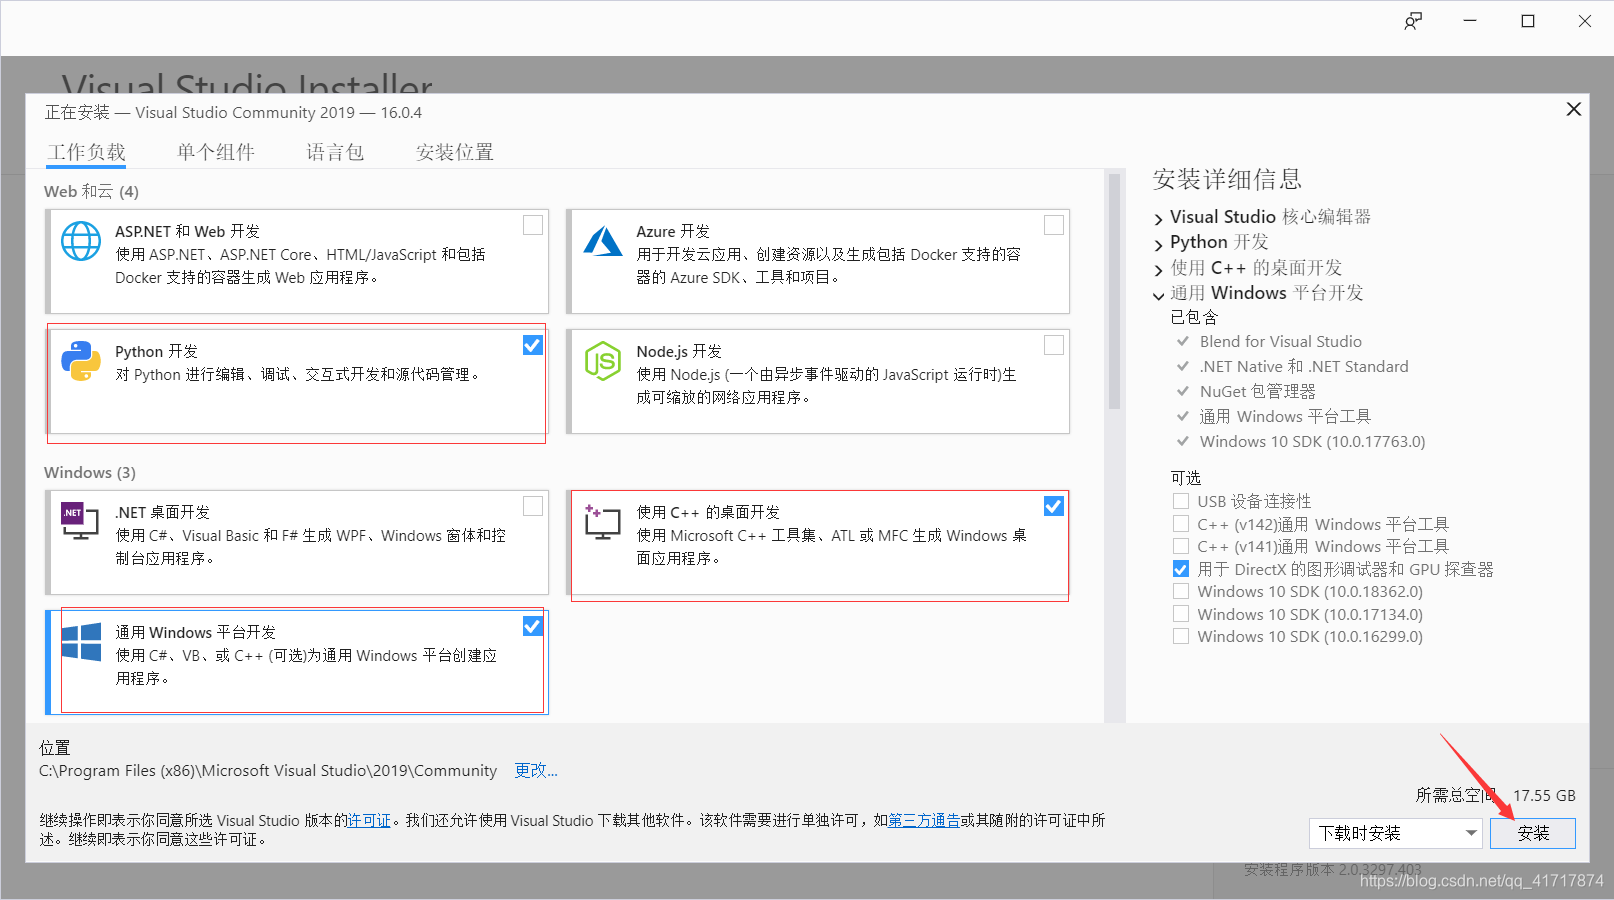Viewport: 1614px width, 900px height.
Task: Open the 许可证 link
Action: 369,820
